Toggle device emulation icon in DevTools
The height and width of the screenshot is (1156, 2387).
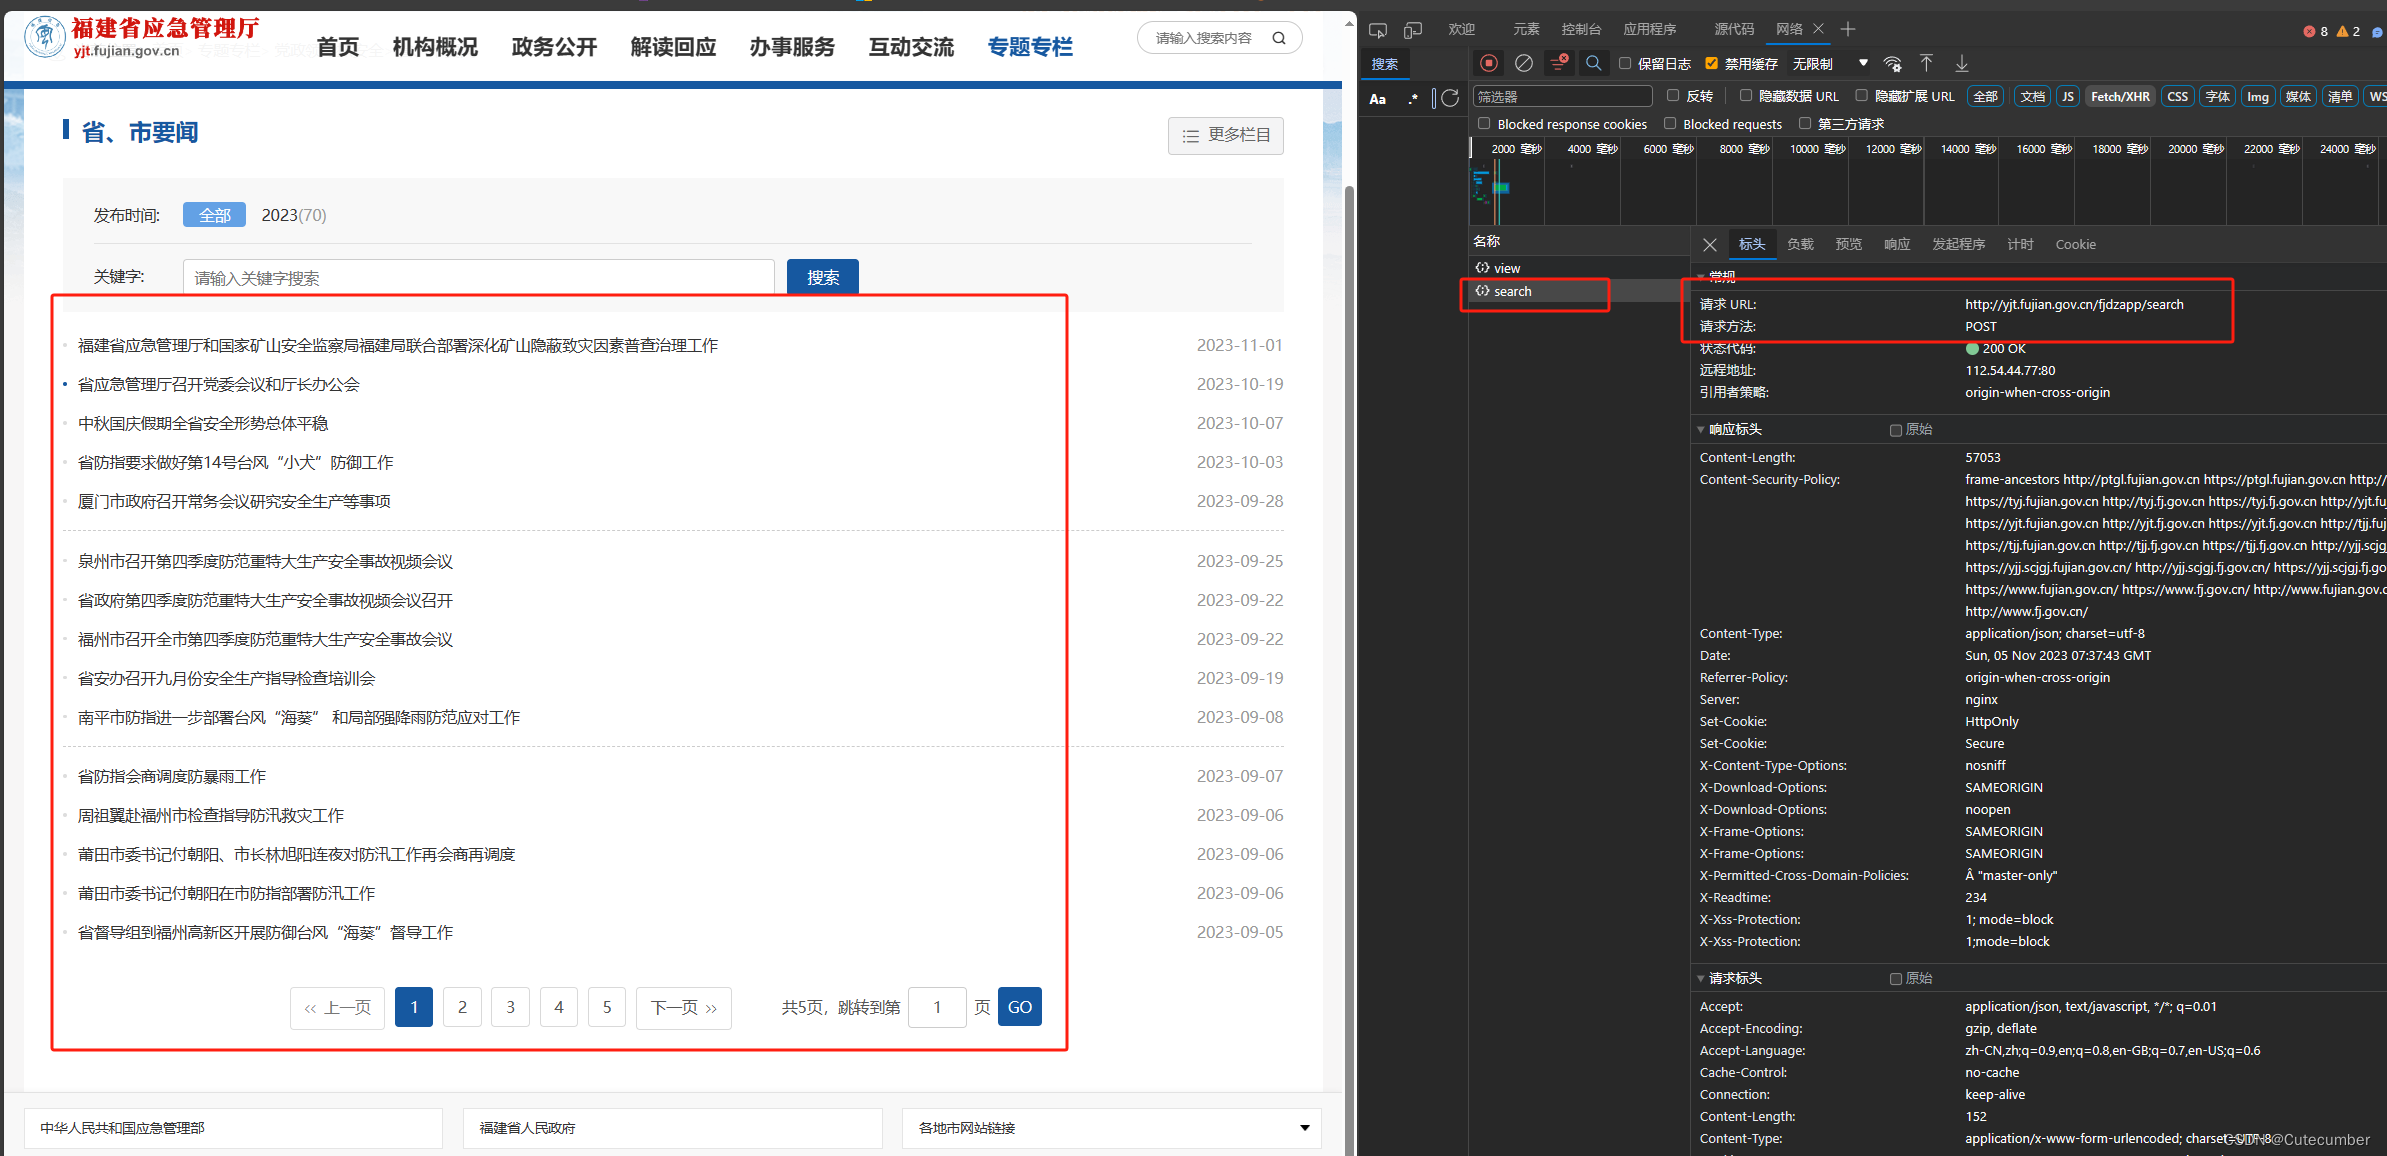click(x=1413, y=30)
